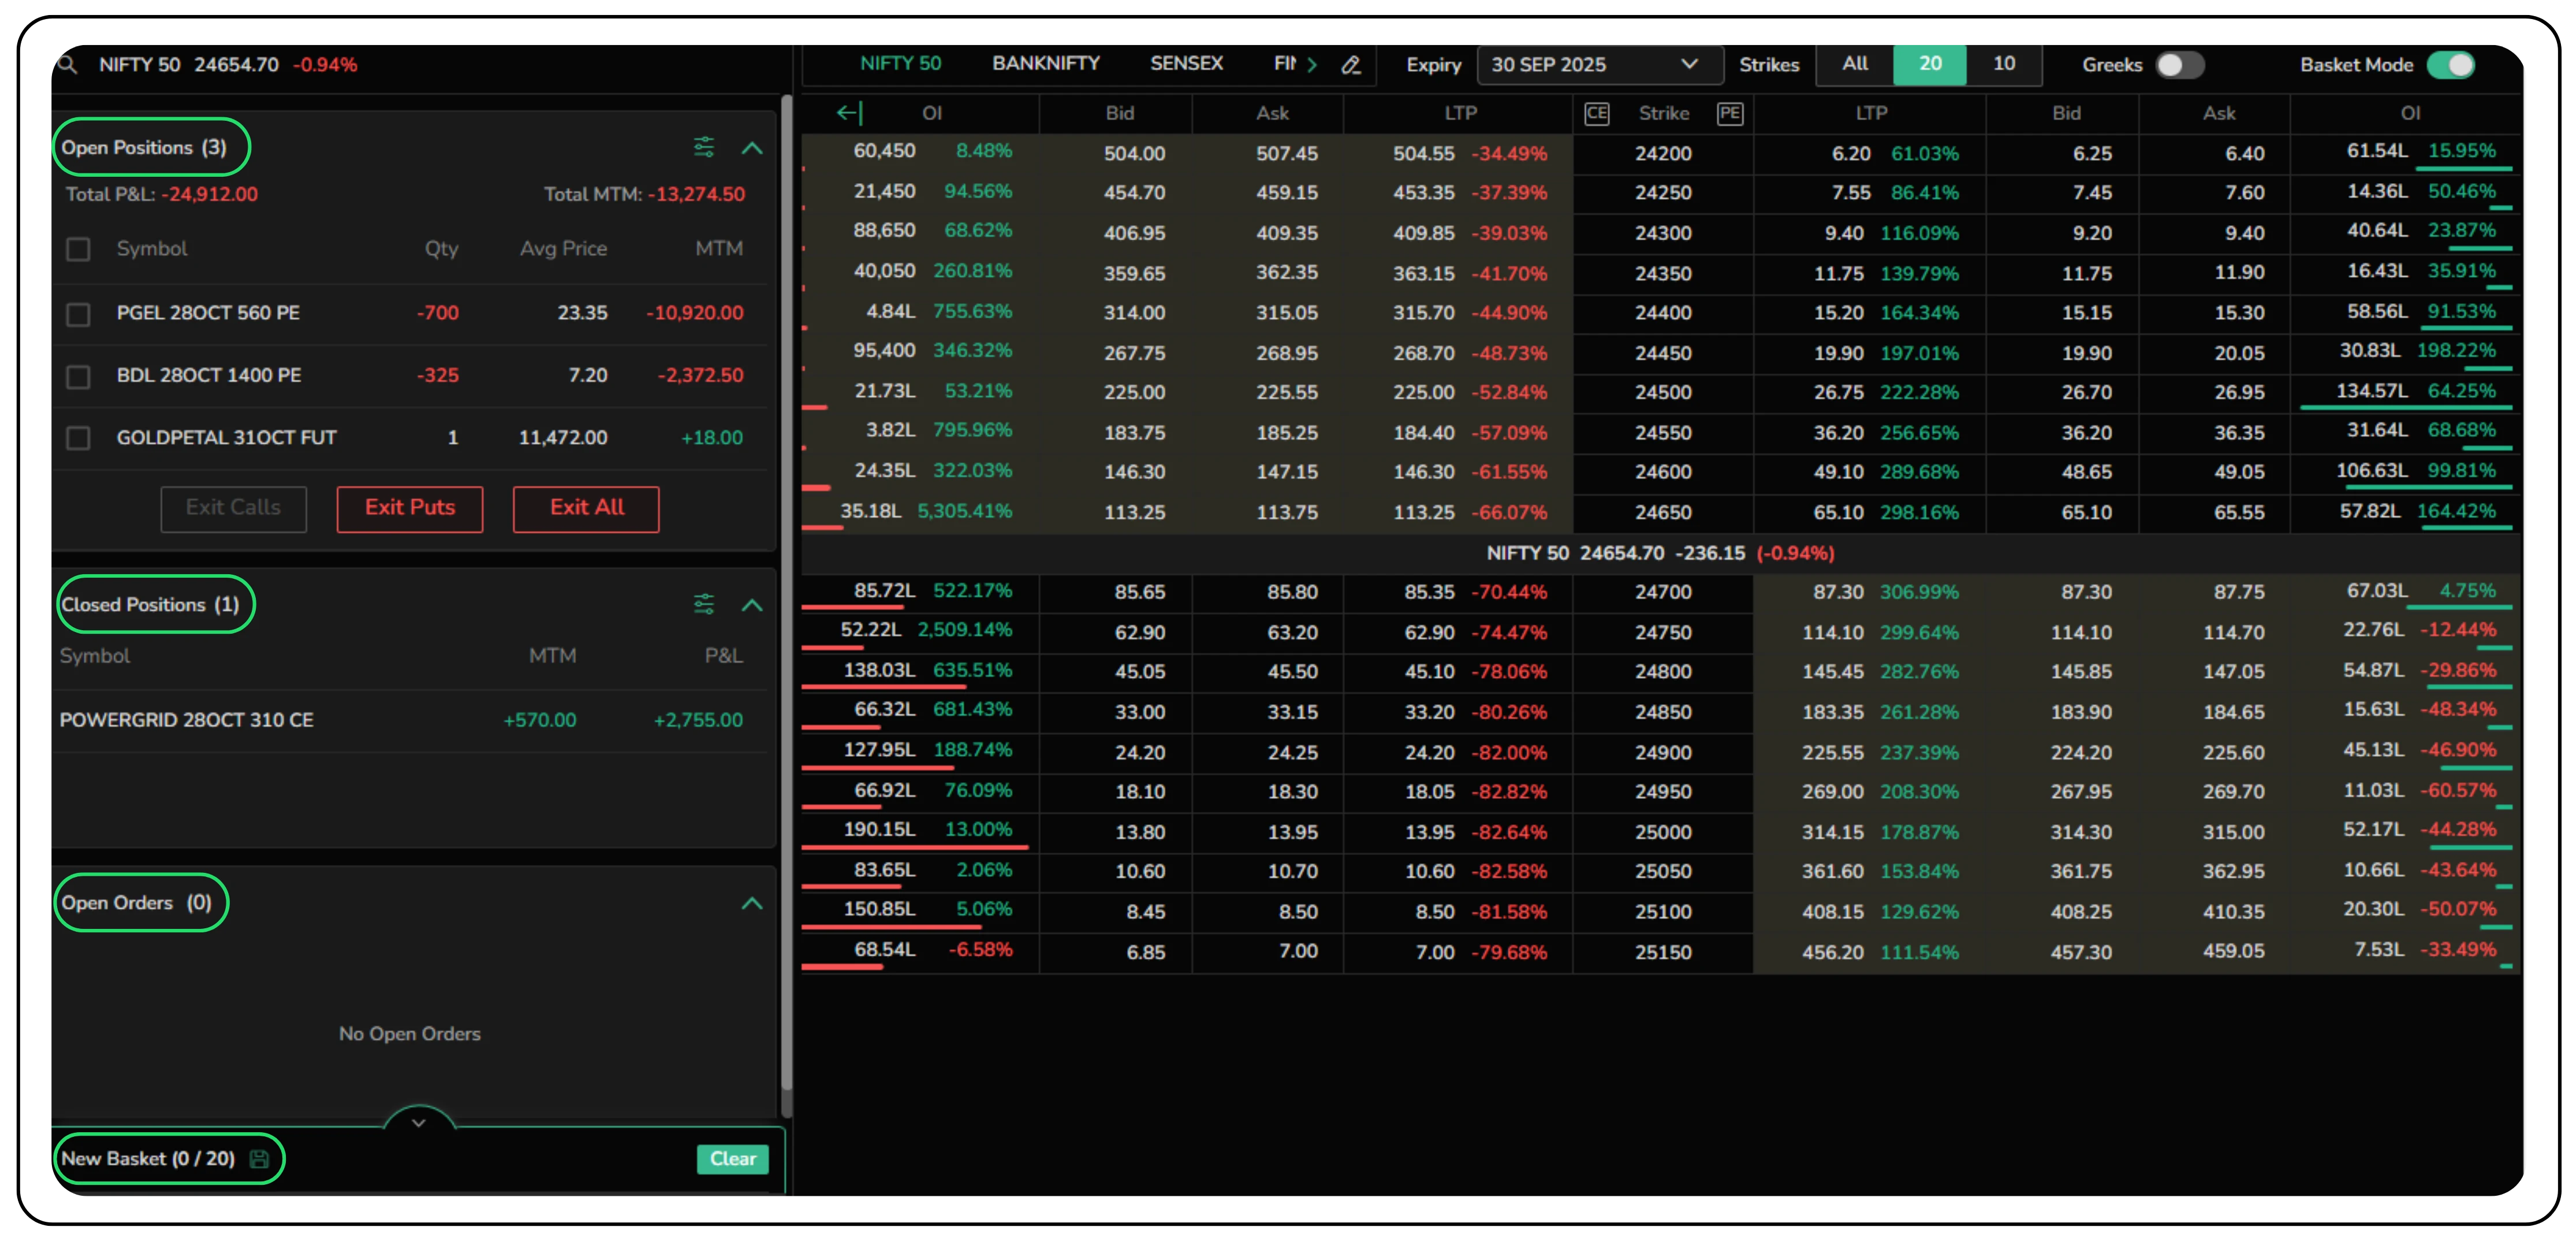Click the save basket icon

point(259,1159)
